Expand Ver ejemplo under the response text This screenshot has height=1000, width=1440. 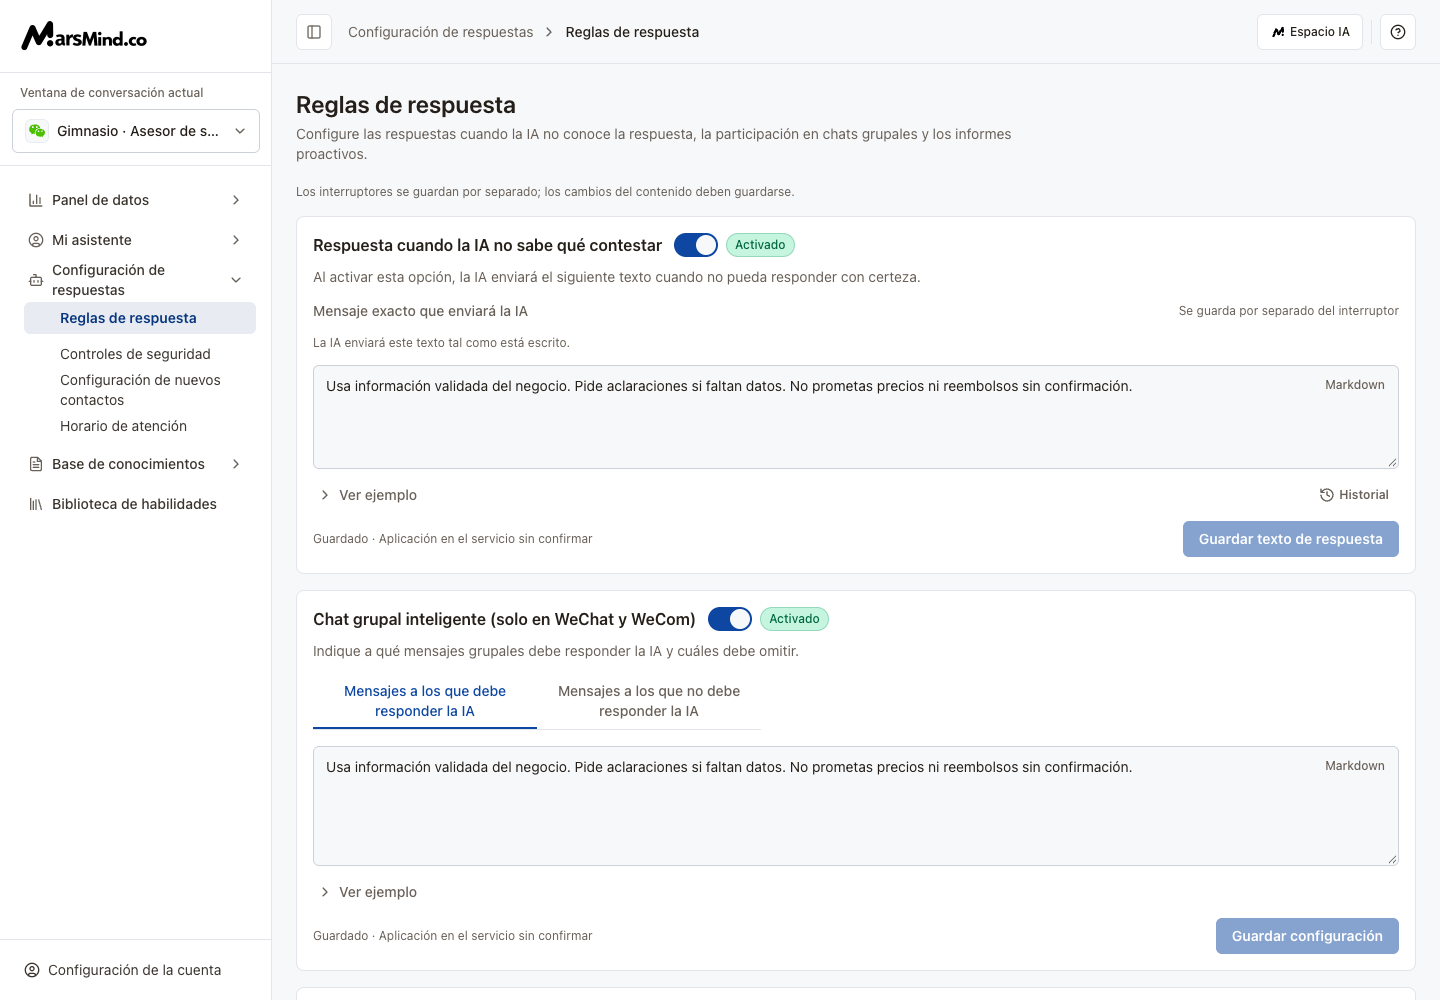tap(368, 495)
